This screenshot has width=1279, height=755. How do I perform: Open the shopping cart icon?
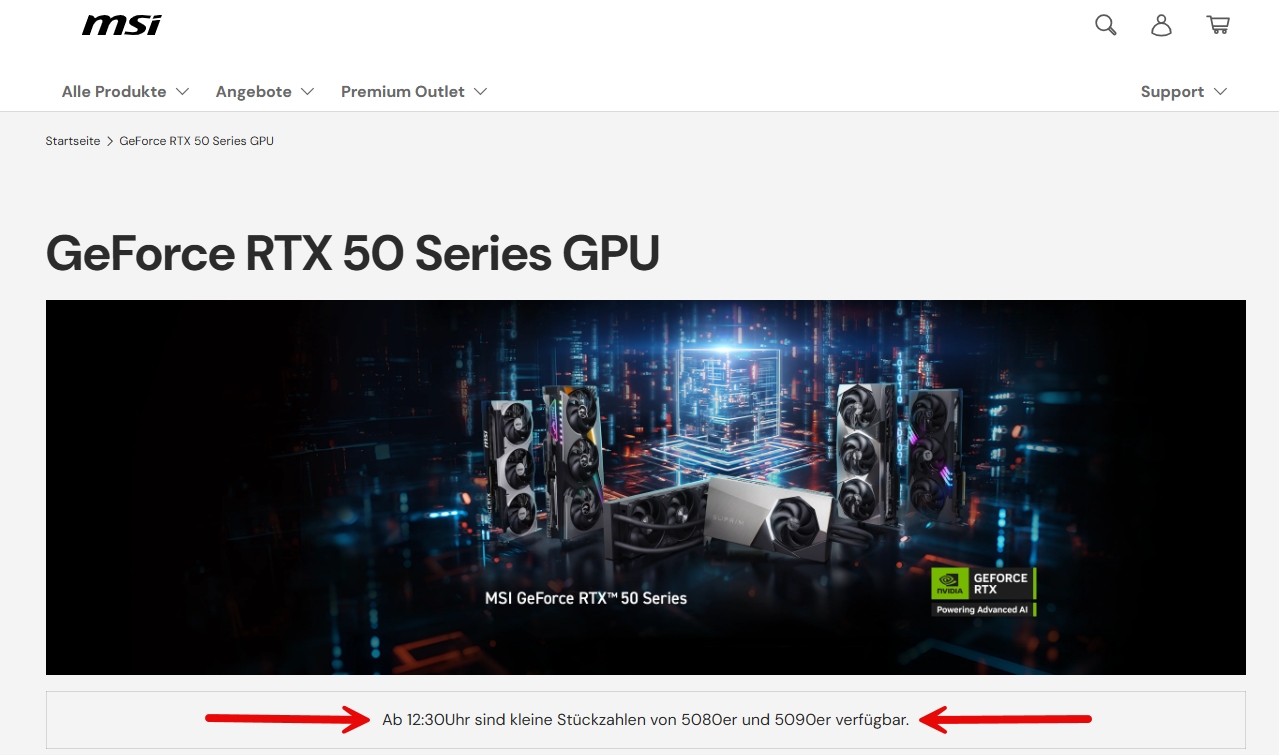pos(1218,25)
